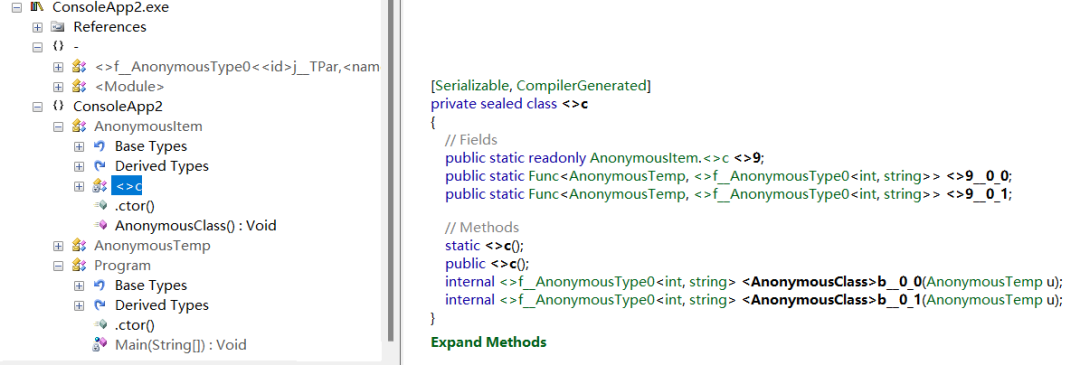Expand the <>f__AnonymousType0 type node

58,67
